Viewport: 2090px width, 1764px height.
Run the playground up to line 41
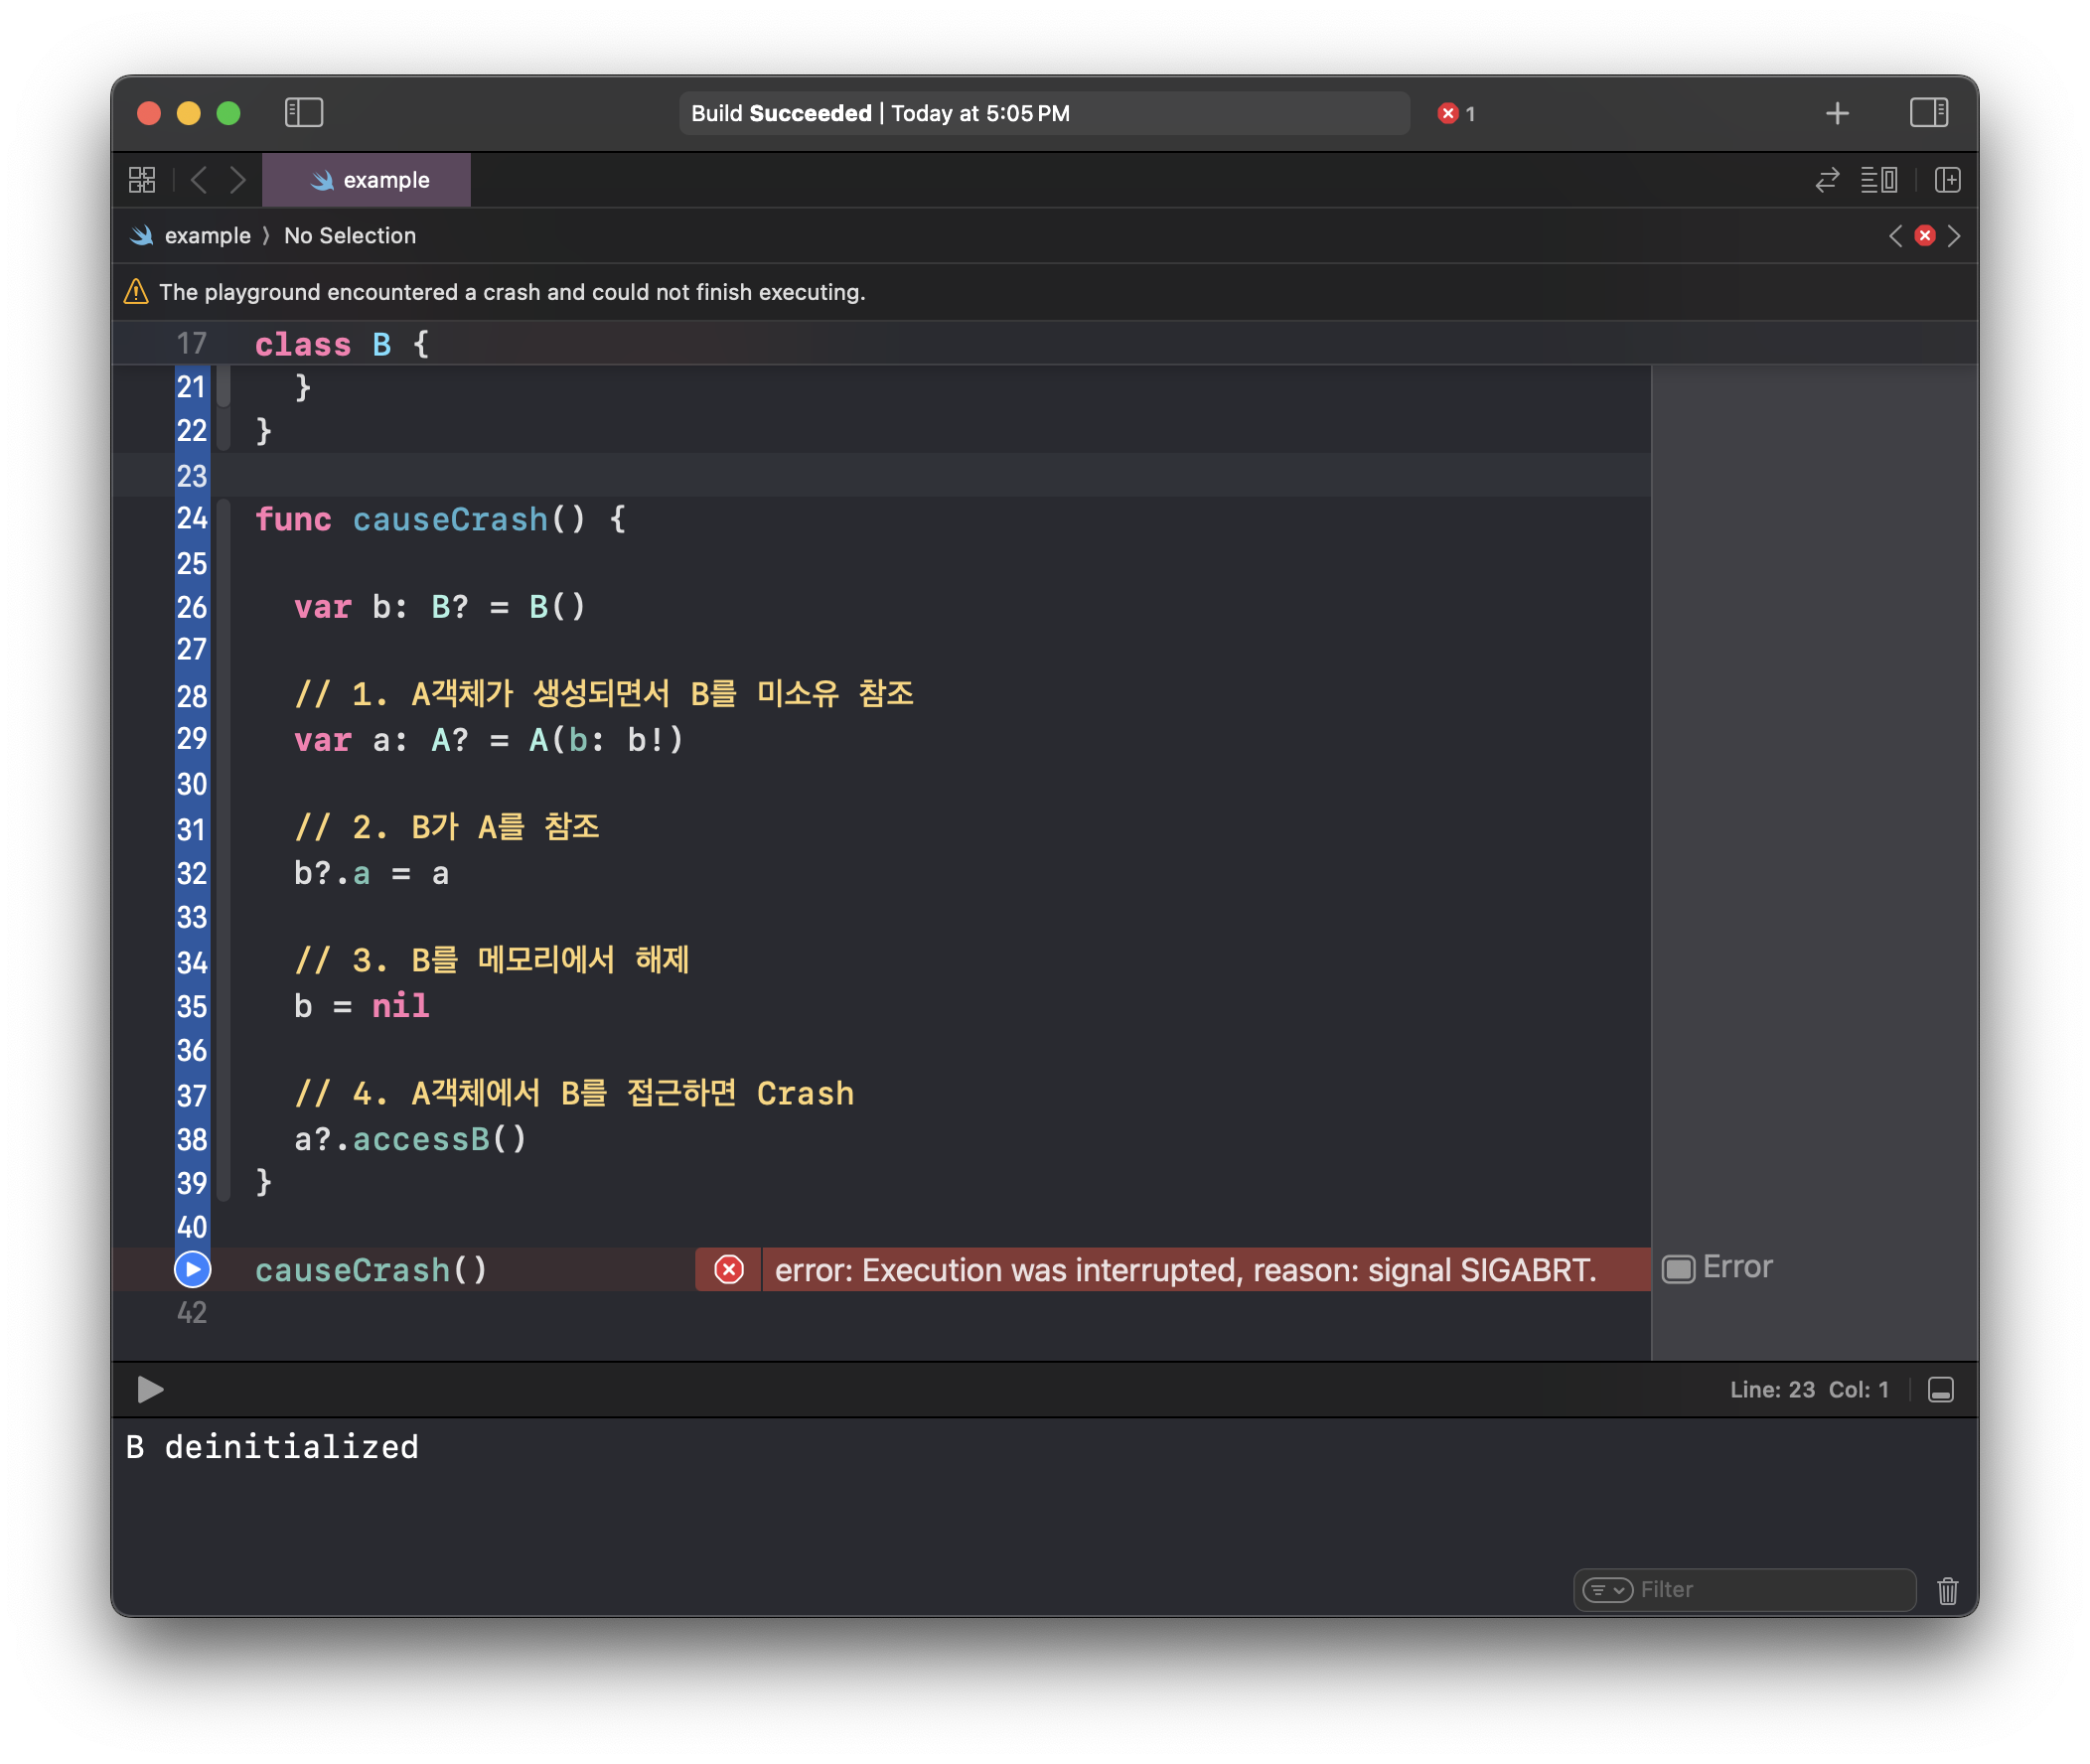tap(192, 1269)
